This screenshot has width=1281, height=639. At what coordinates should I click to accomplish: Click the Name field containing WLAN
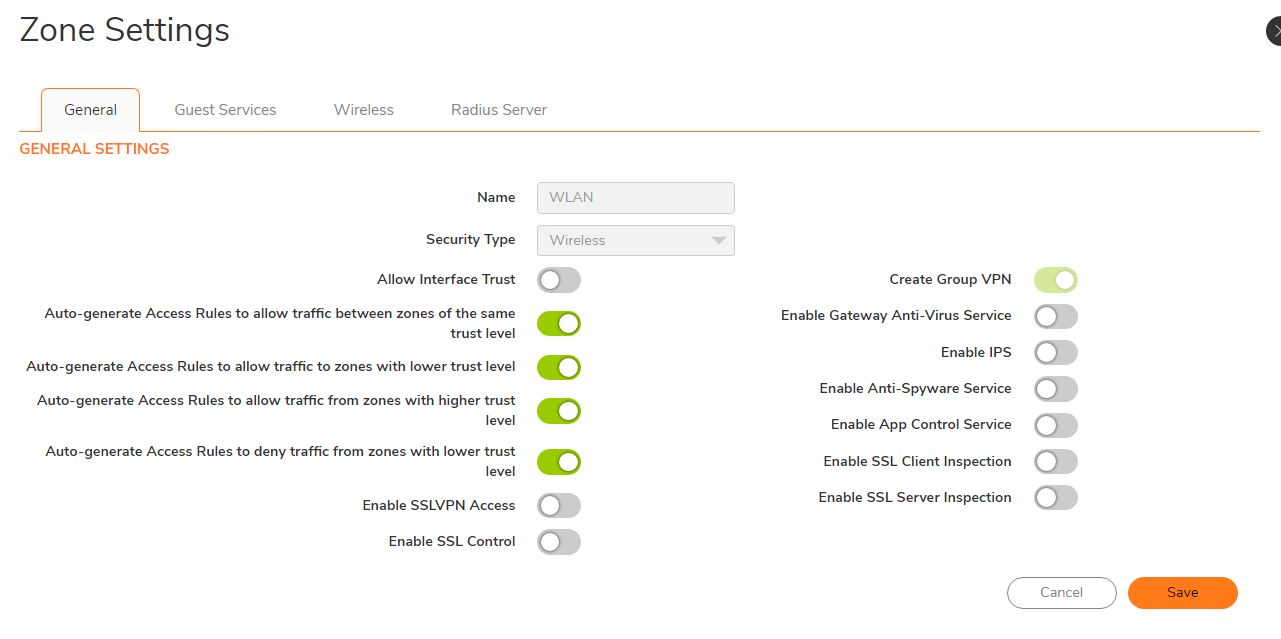click(x=636, y=198)
